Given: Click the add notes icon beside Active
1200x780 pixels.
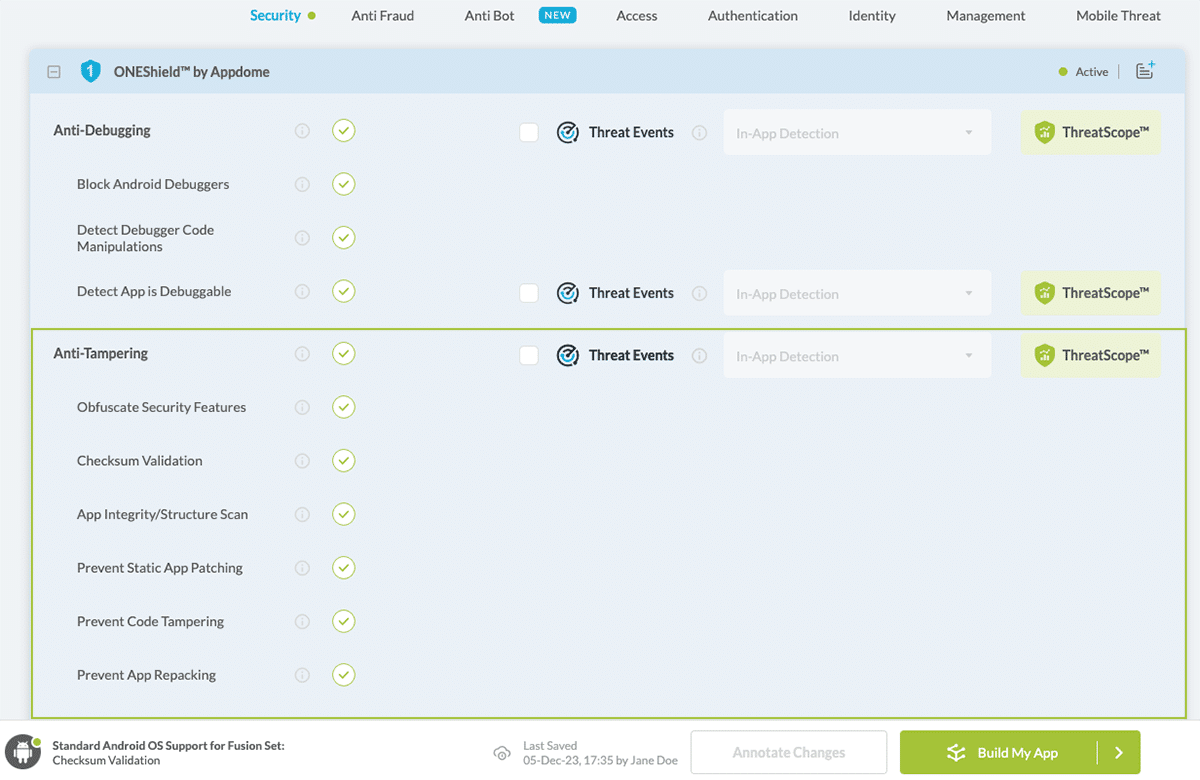Looking at the screenshot, I should [x=1145, y=71].
